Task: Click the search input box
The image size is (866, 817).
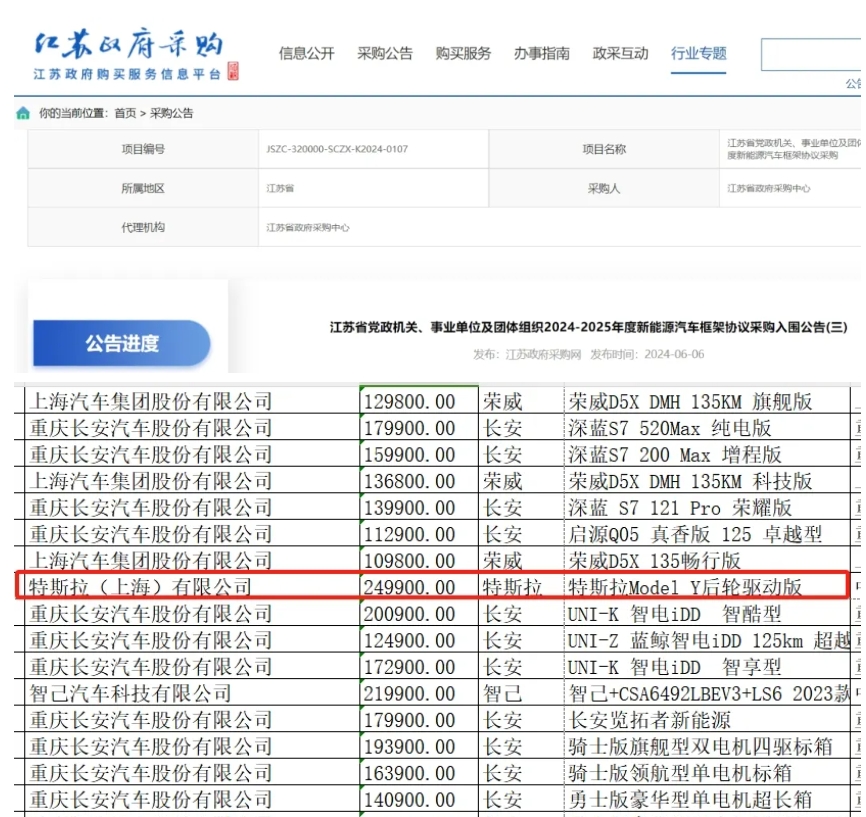Action: [x=811, y=54]
